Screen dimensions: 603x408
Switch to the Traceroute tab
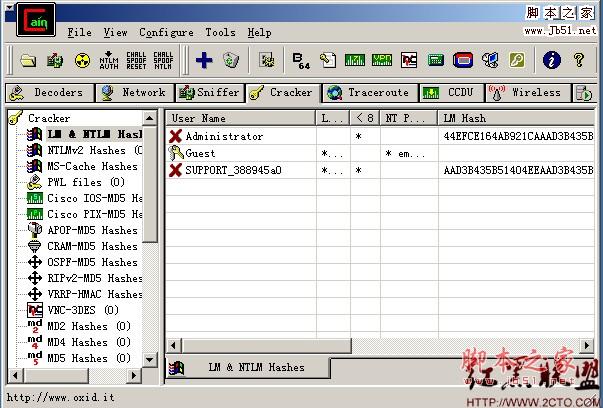[x=370, y=93]
